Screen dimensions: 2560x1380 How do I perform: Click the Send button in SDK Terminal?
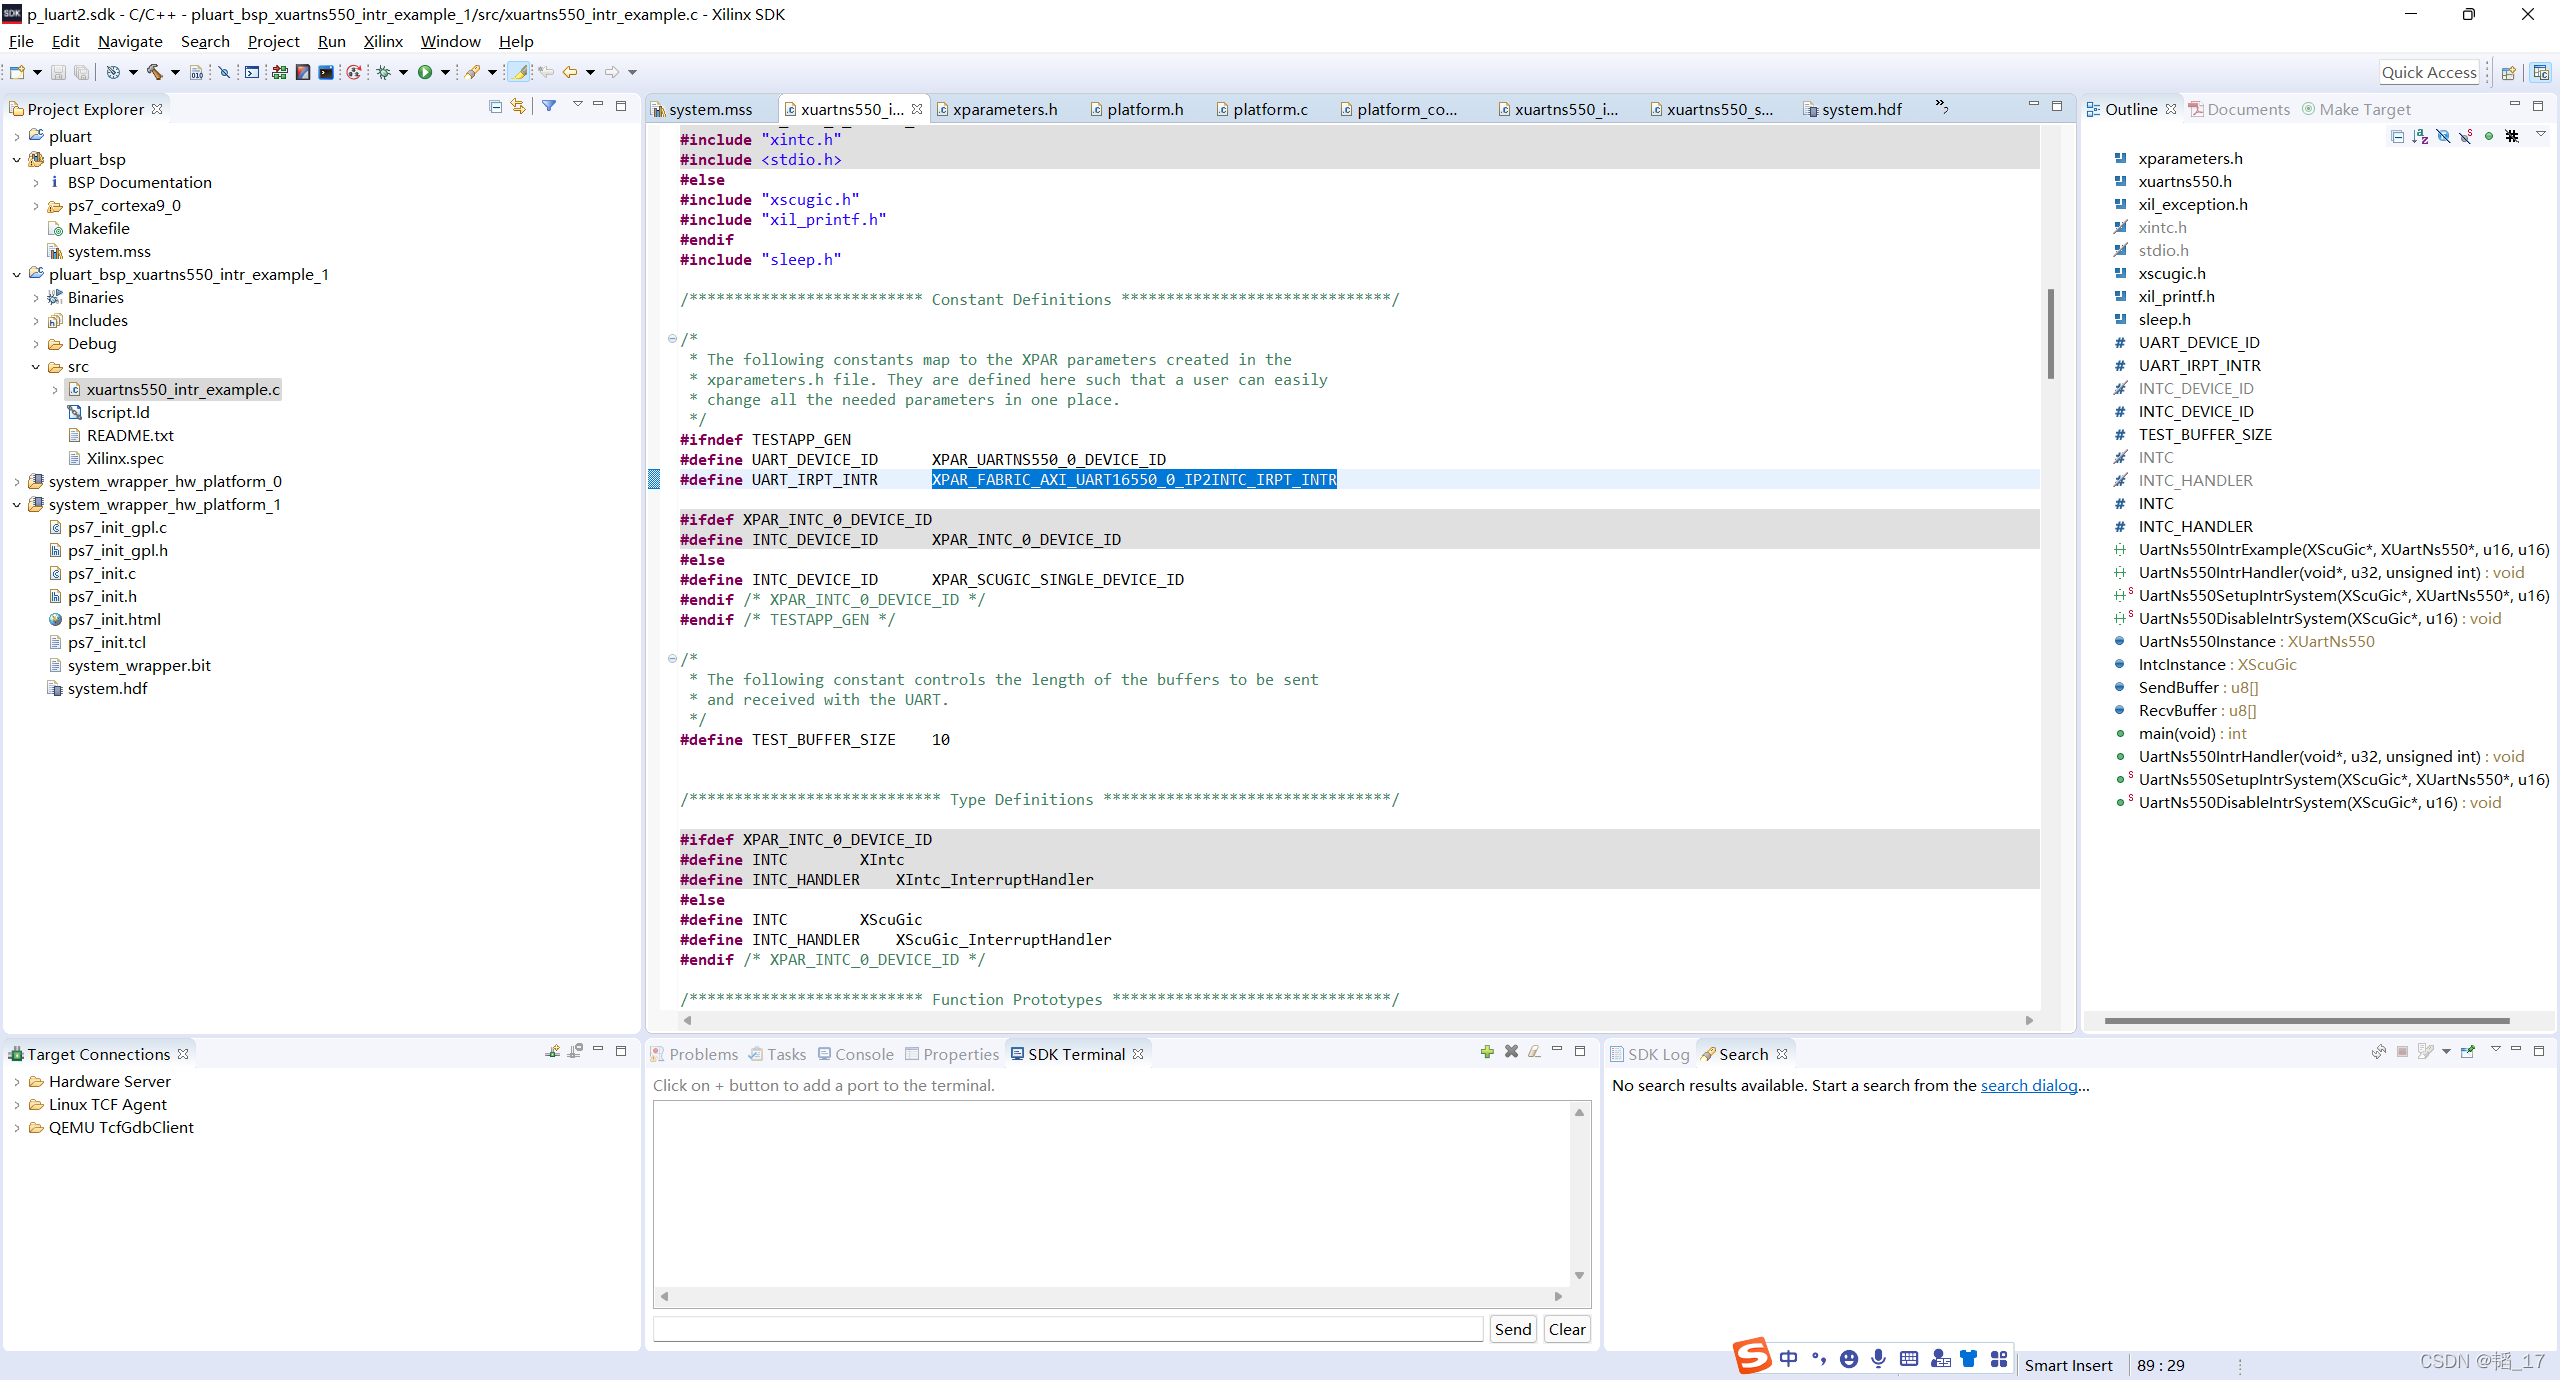[1512, 1329]
